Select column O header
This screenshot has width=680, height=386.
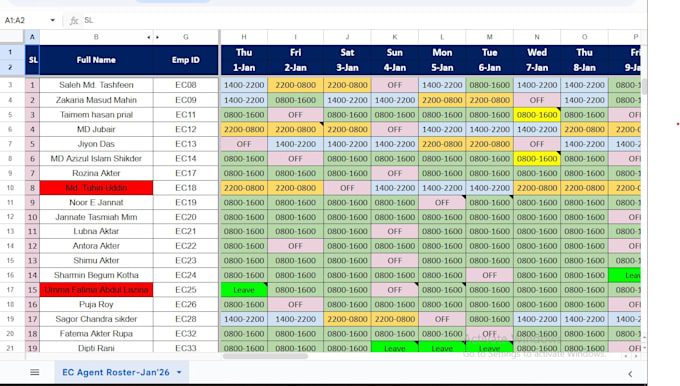(x=584, y=37)
